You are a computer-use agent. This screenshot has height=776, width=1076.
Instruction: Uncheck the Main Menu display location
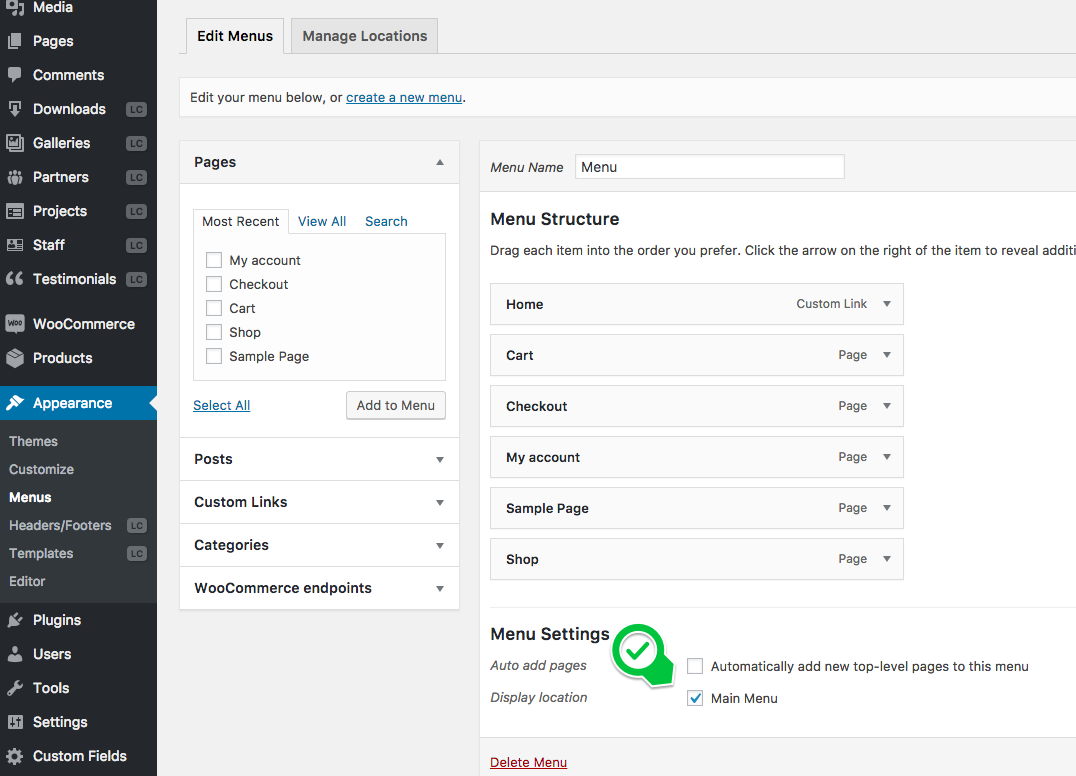pyautogui.click(x=695, y=698)
